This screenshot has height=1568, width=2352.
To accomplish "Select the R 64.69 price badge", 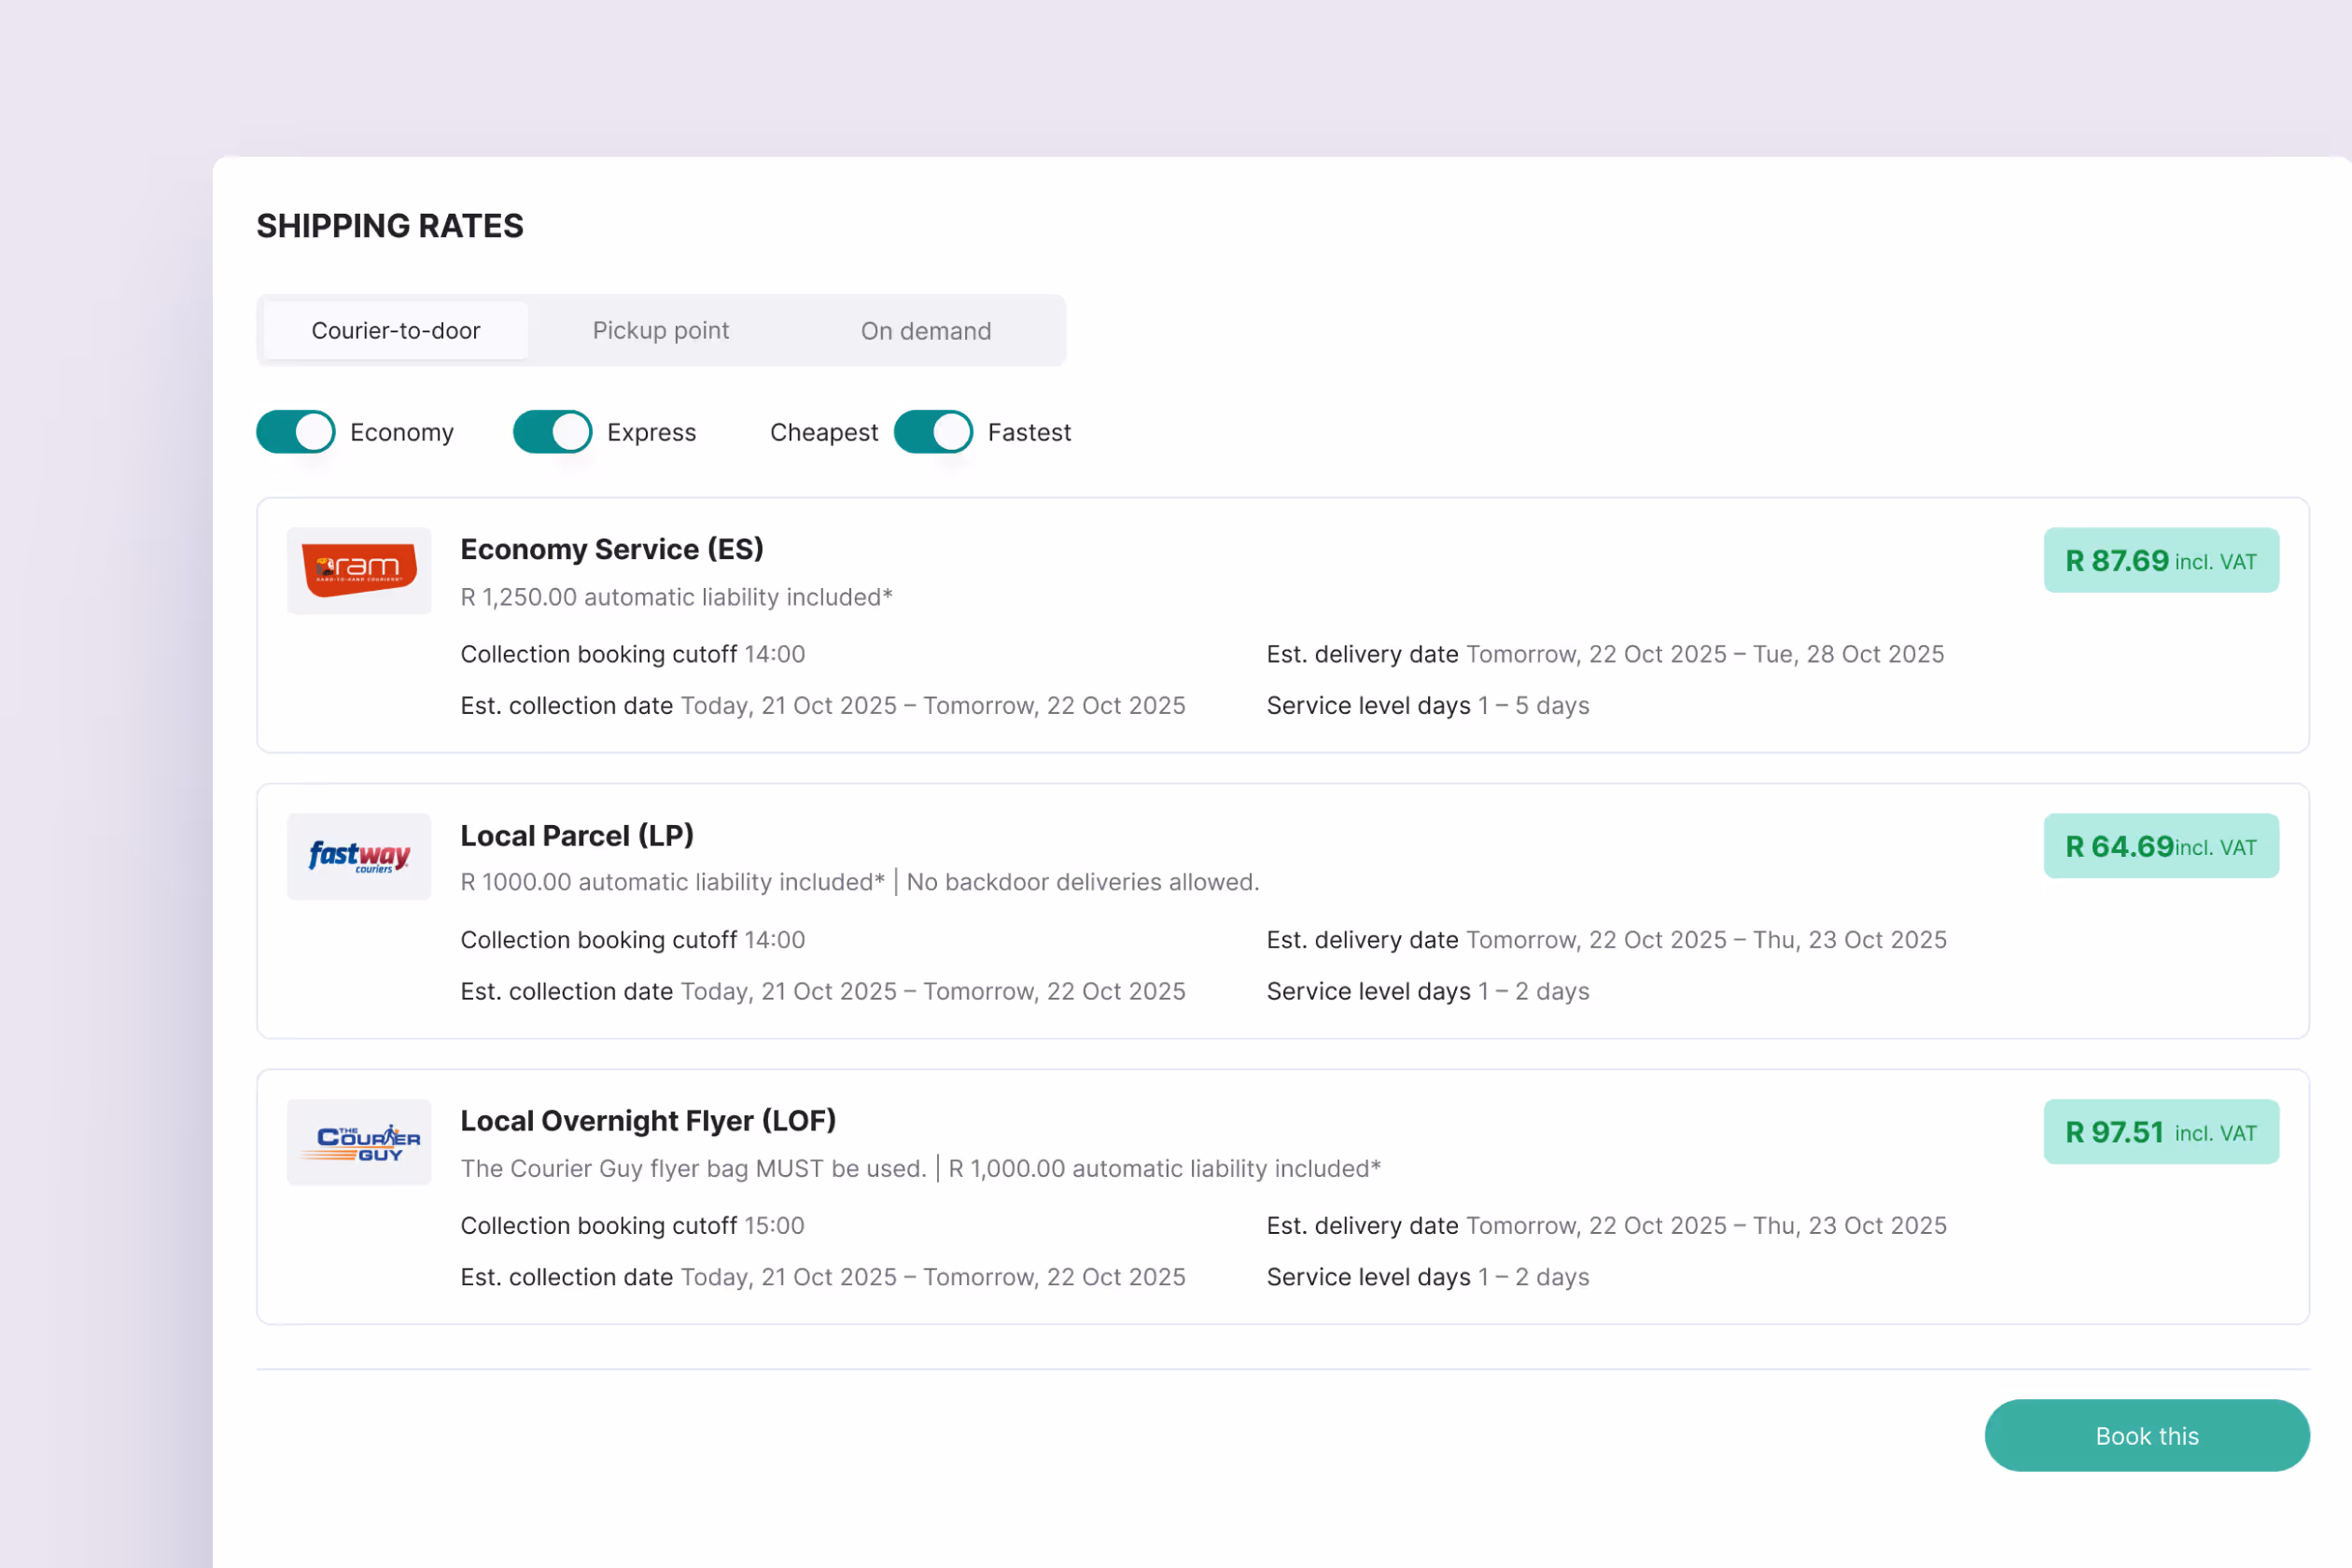I will point(2160,847).
